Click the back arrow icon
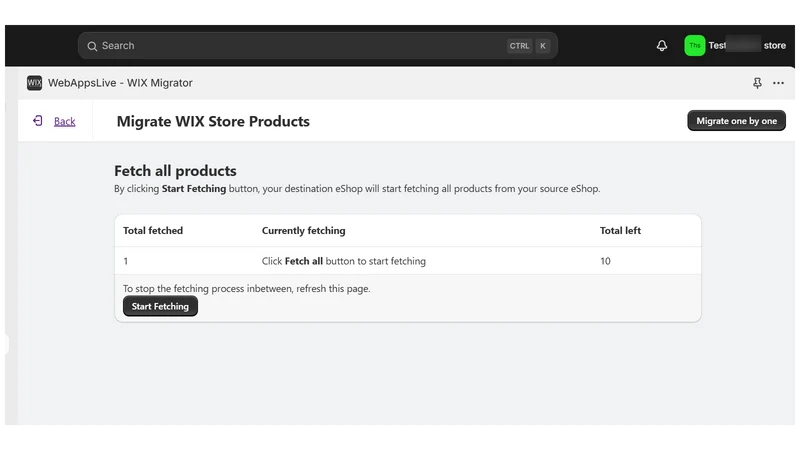Viewport: 800px width, 450px height. (x=38, y=121)
